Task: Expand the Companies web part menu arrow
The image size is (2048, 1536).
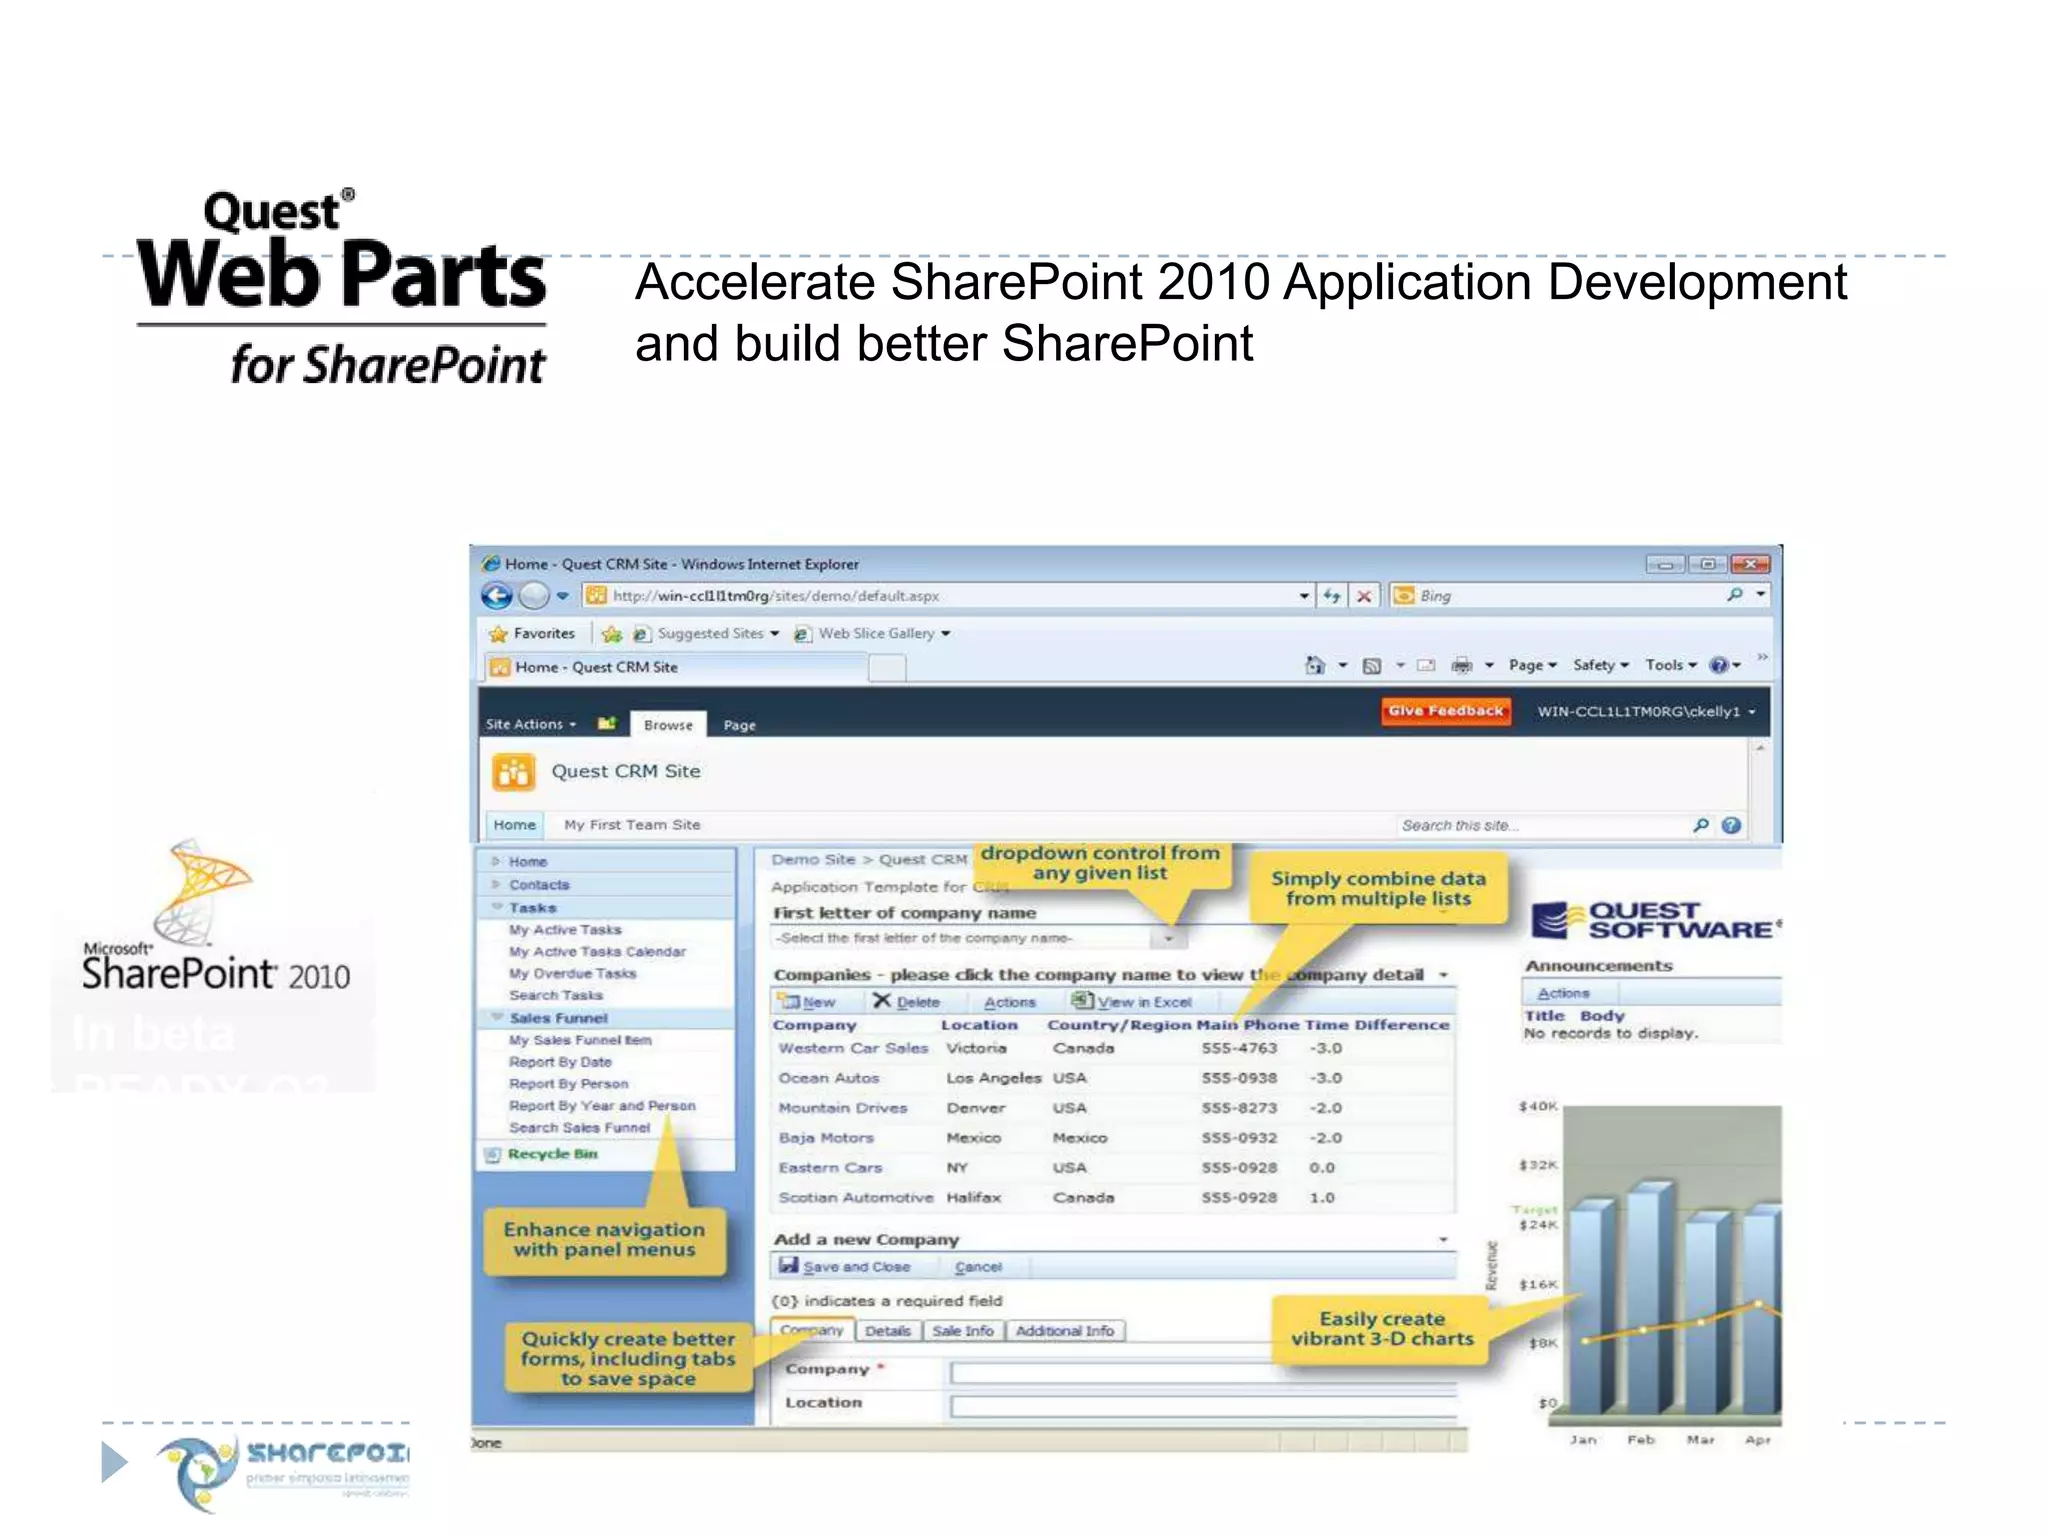Action: tap(1444, 975)
